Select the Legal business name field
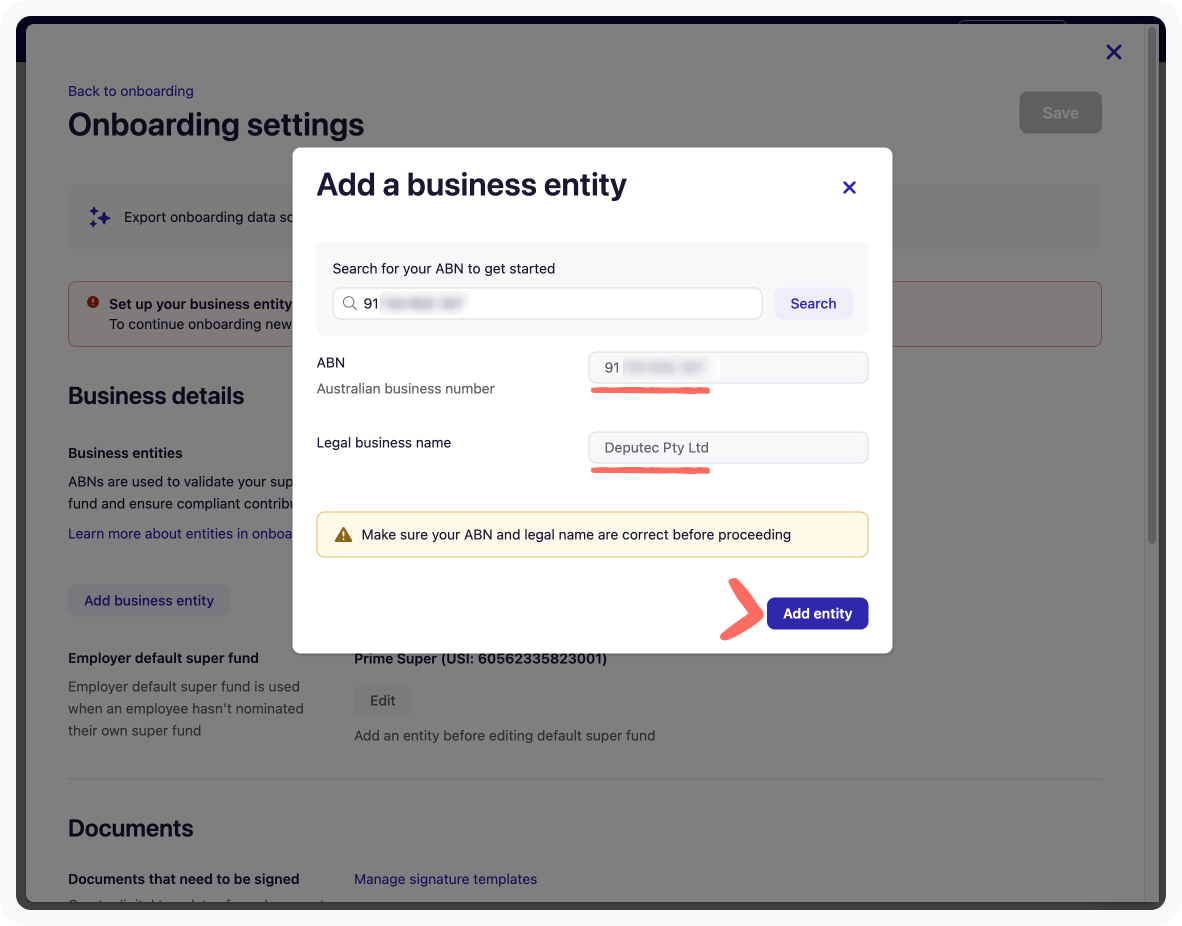Image resolution: width=1182 pixels, height=926 pixels. [728, 448]
